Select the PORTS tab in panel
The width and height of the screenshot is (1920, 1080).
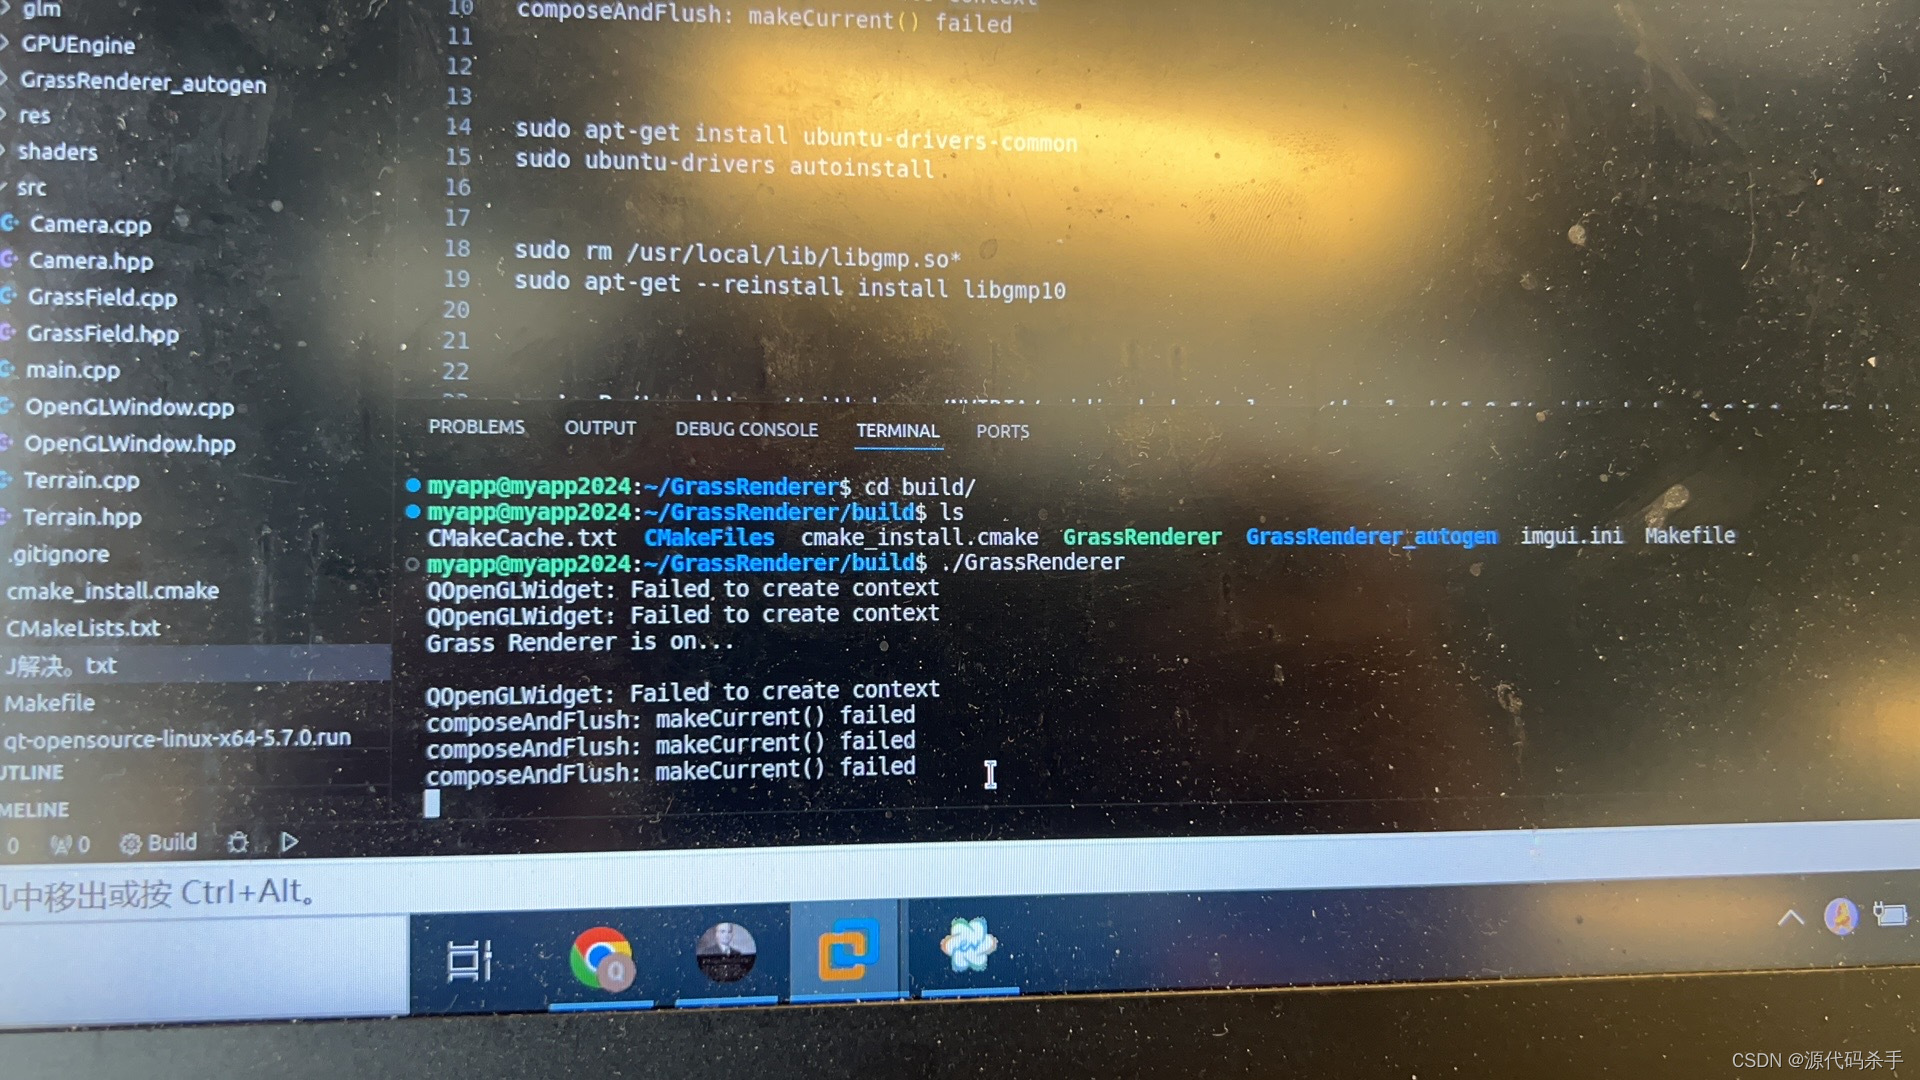(x=1001, y=430)
